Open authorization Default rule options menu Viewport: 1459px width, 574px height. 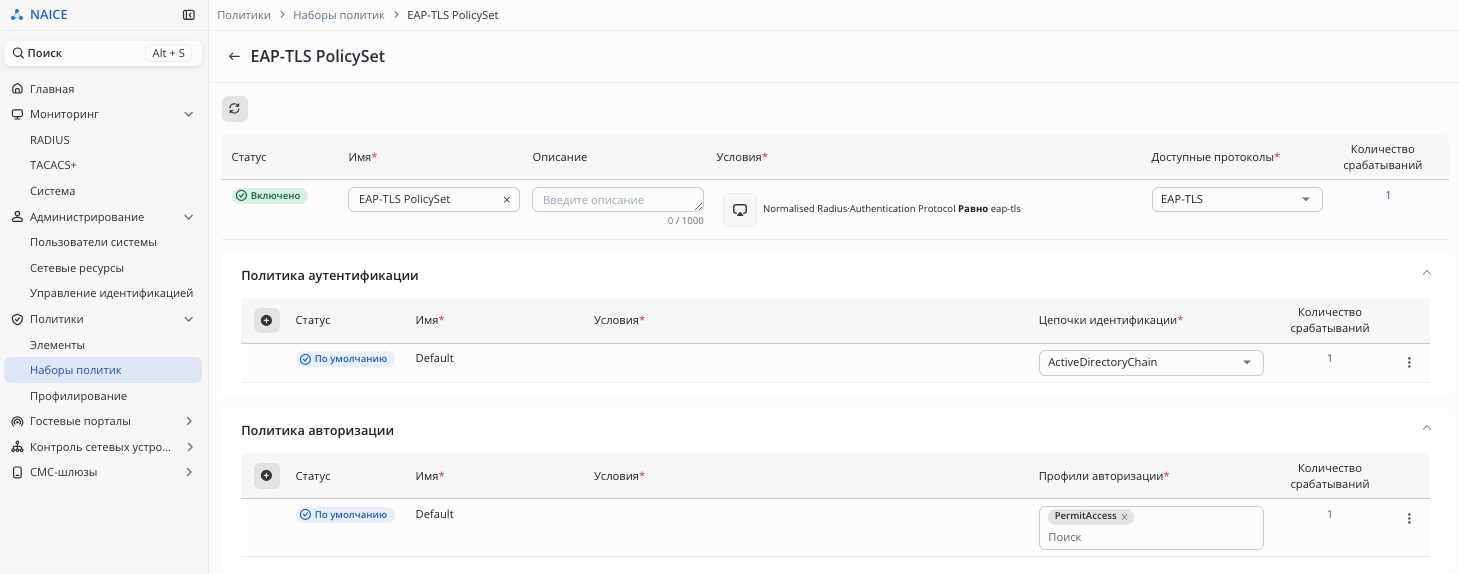1409,518
